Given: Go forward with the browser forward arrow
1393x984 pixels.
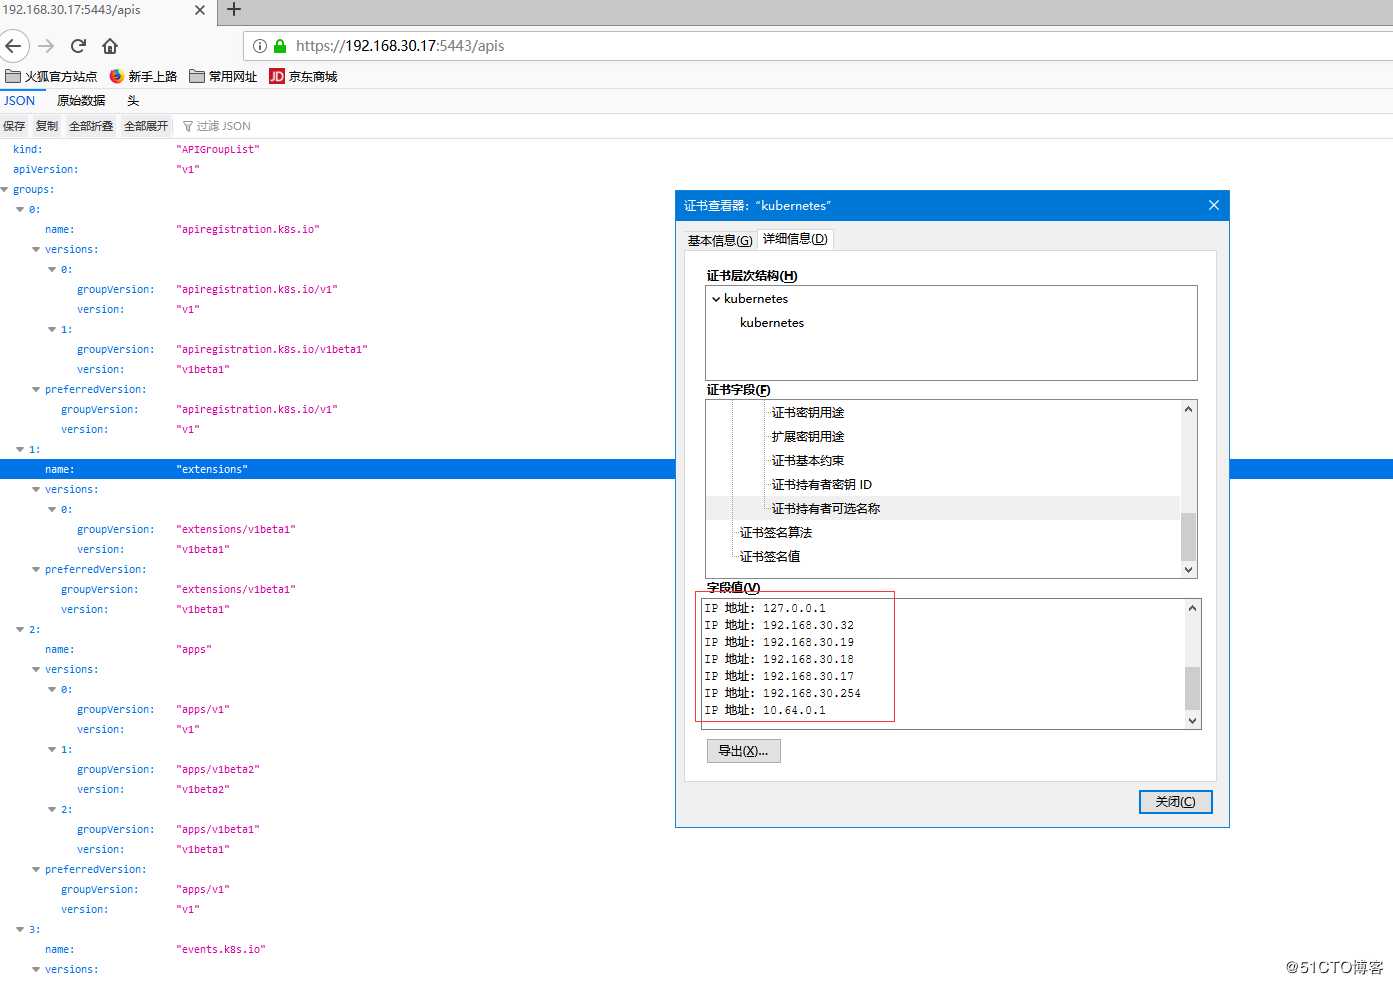Looking at the screenshot, I should pyautogui.click(x=46, y=46).
